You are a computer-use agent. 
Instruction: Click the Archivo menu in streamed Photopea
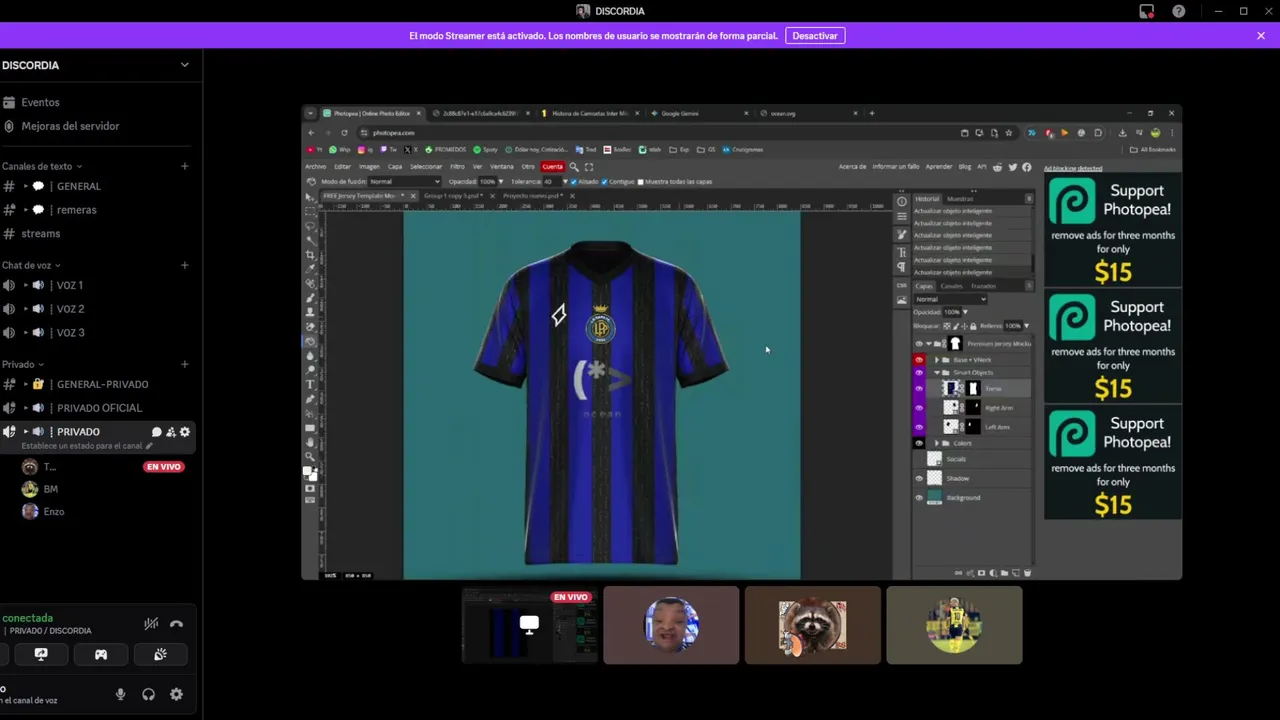coord(316,167)
